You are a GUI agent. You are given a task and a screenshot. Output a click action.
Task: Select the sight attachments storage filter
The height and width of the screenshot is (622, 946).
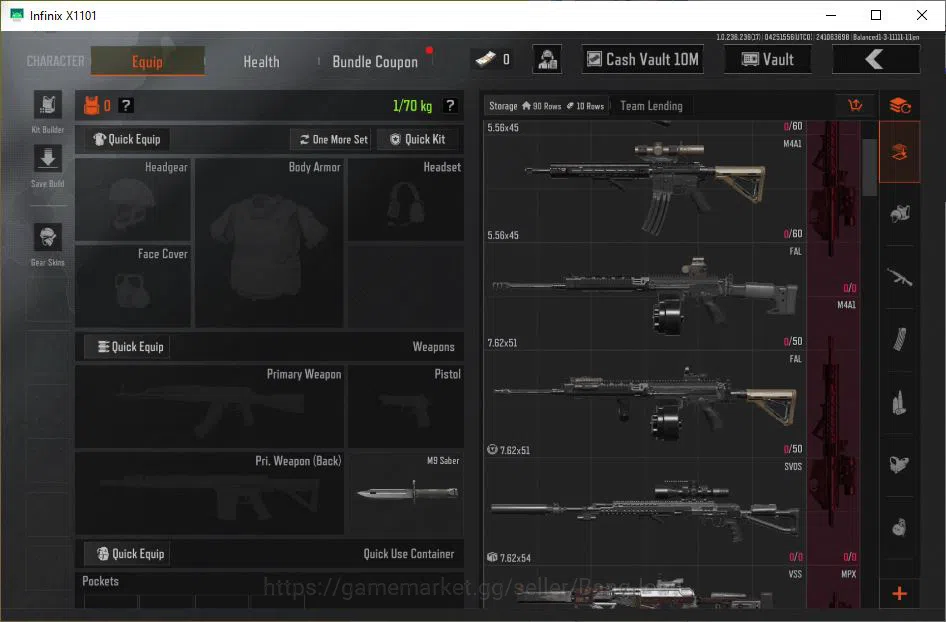900,465
